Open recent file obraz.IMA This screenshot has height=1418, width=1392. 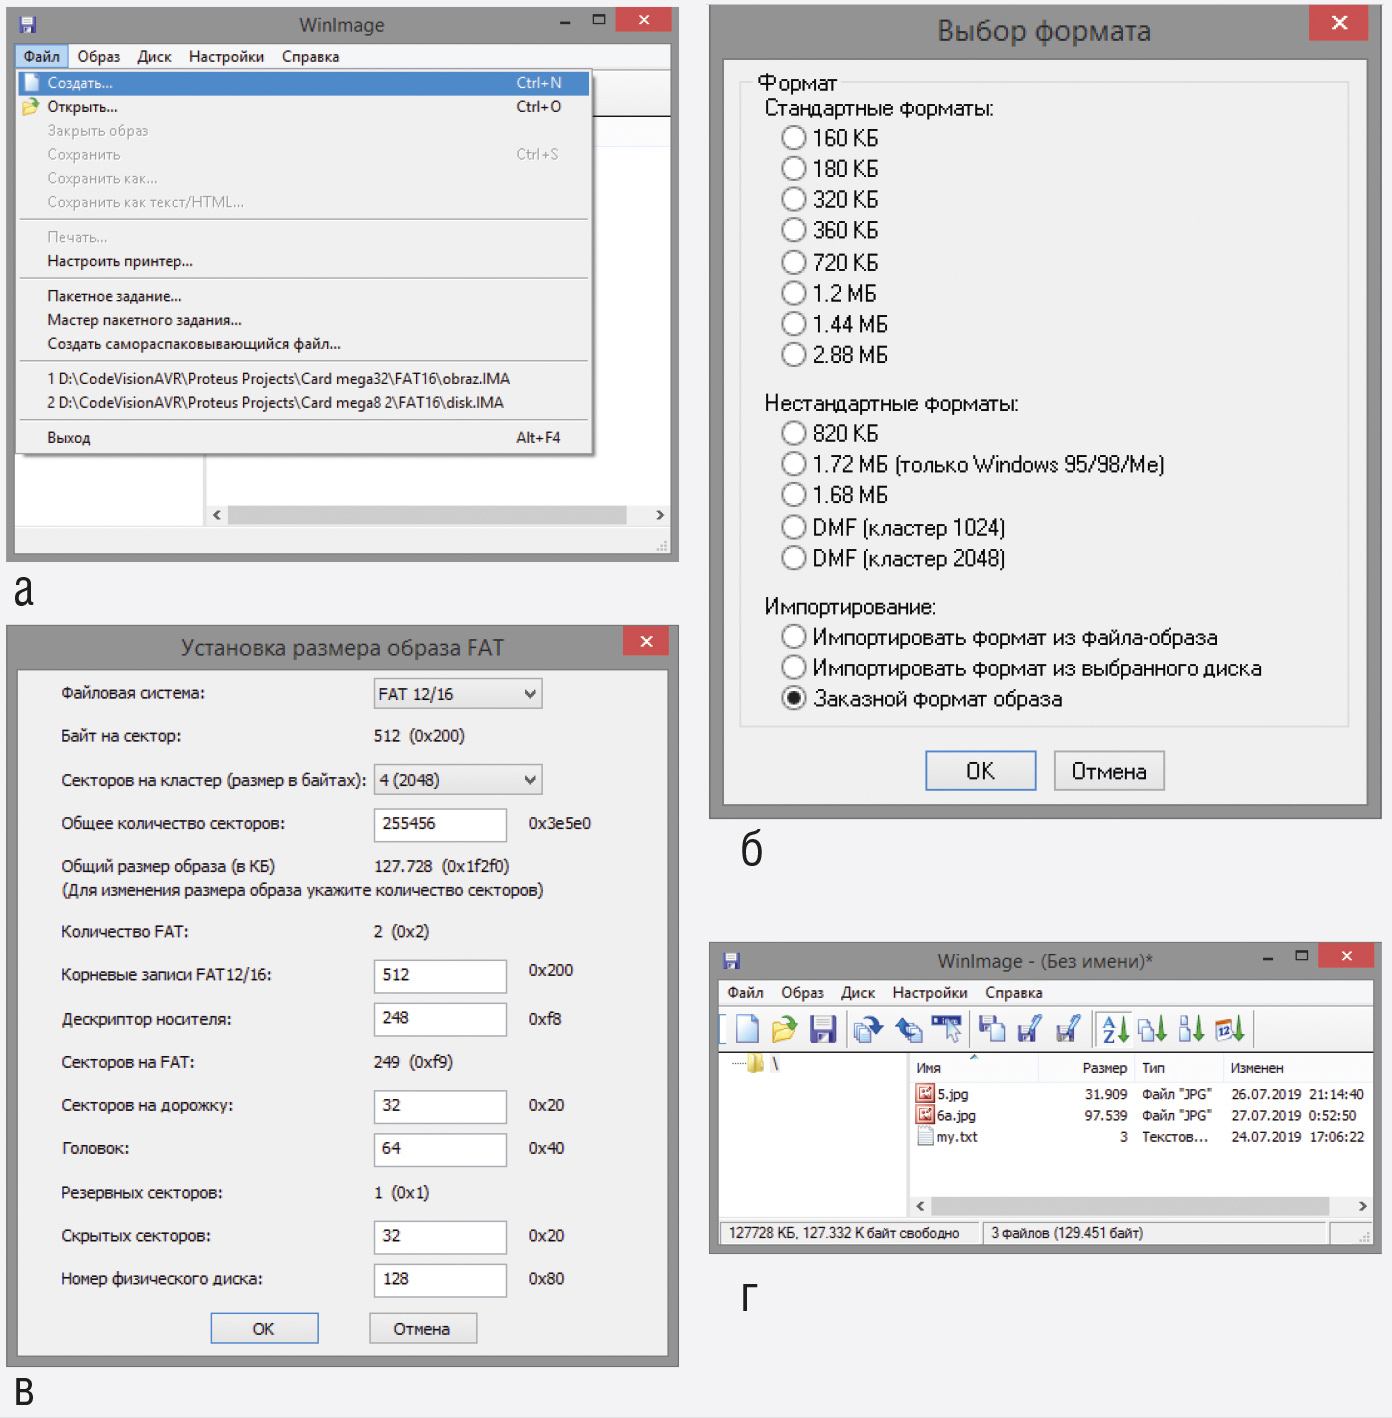pyautogui.click(x=304, y=379)
